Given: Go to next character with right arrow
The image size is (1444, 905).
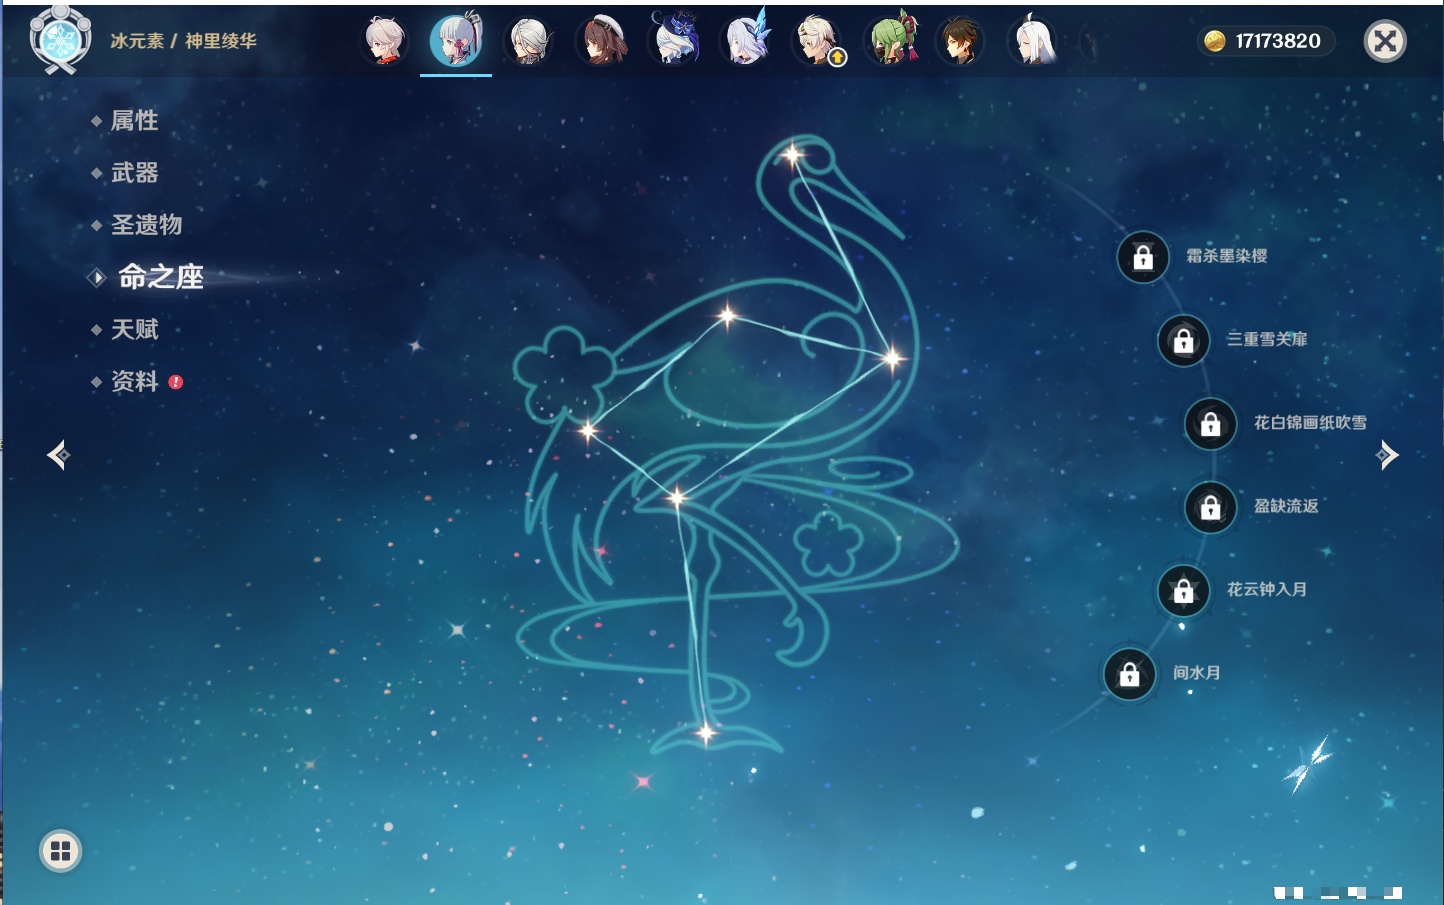Looking at the screenshot, I should [1387, 455].
